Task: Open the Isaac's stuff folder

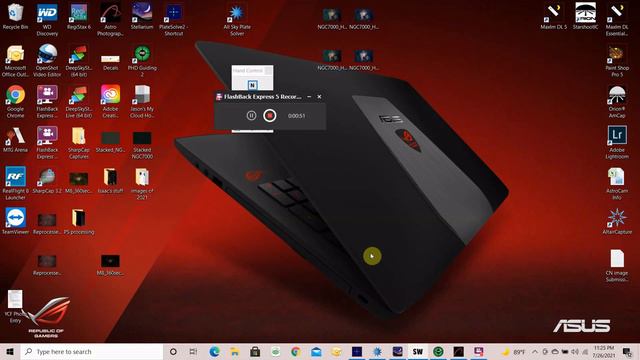Action: [x=110, y=180]
